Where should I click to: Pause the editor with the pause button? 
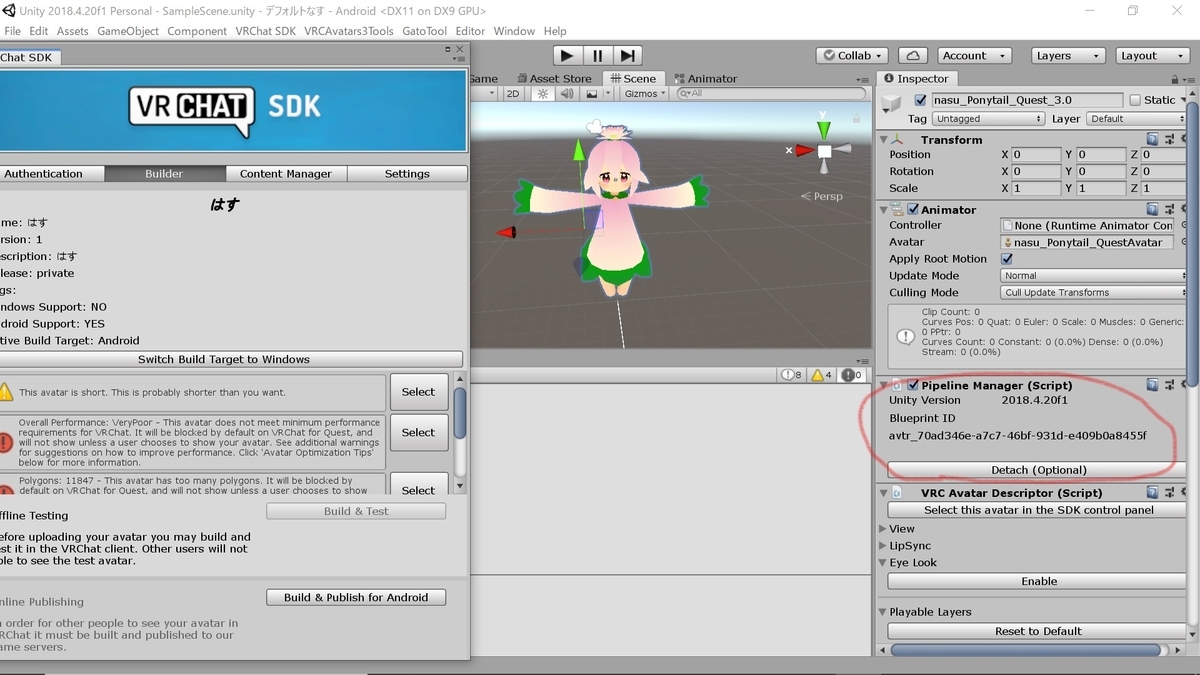pyautogui.click(x=597, y=56)
